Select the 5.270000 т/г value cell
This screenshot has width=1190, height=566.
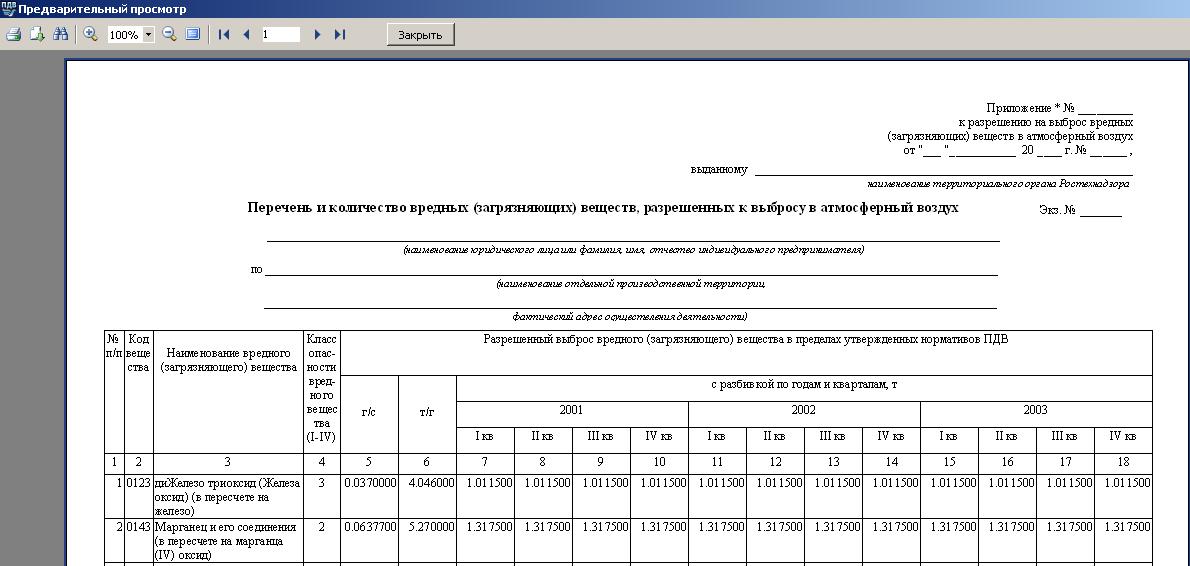click(427, 527)
